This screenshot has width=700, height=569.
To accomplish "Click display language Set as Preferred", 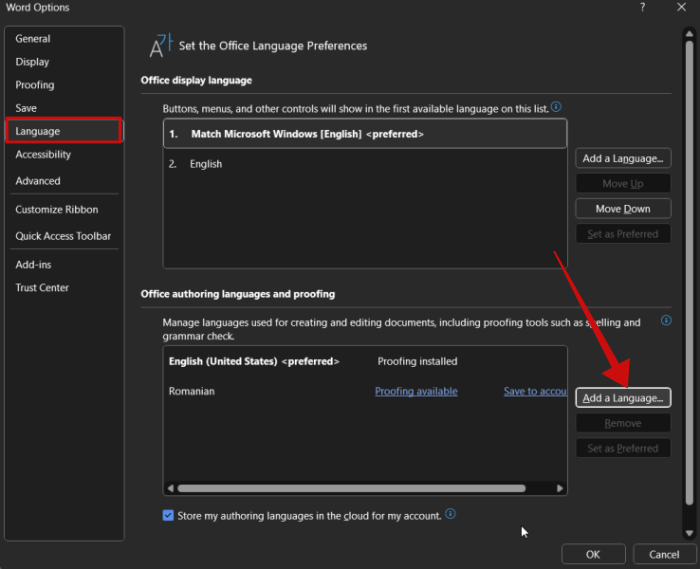I will pyautogui.click(x=623, y=234).
